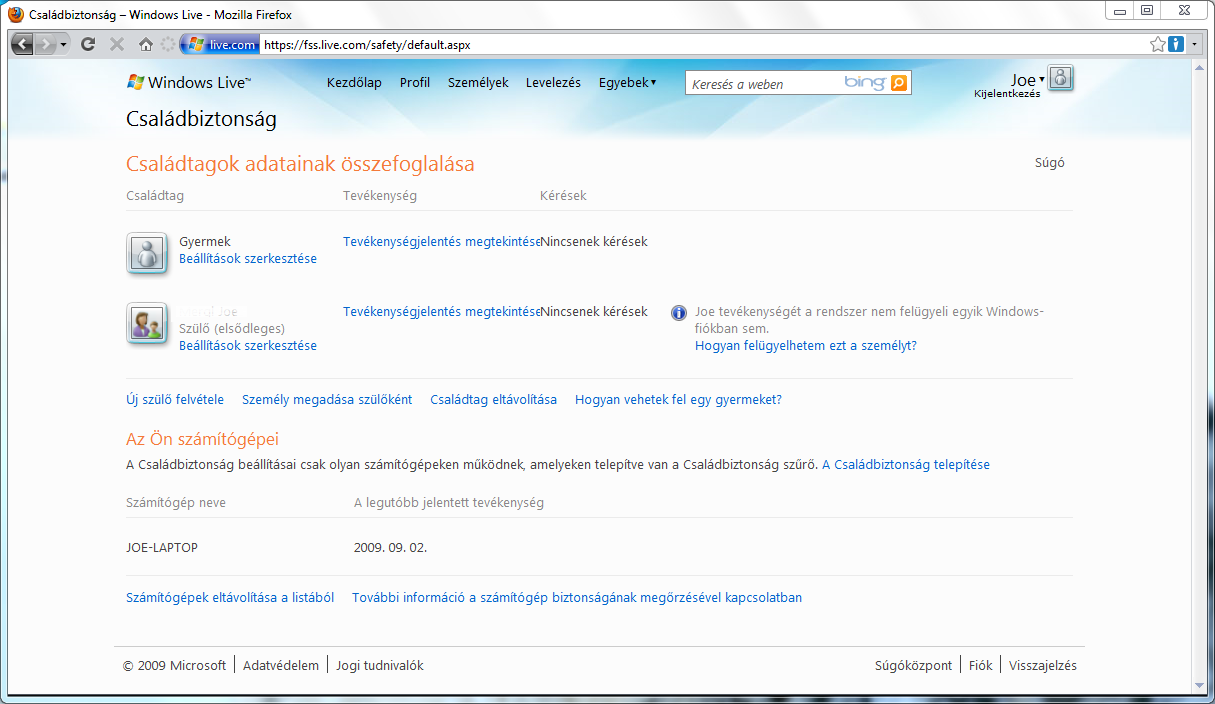Click the Számítógép neve column header
This screenshot has width=1215, height=704.
176,503
